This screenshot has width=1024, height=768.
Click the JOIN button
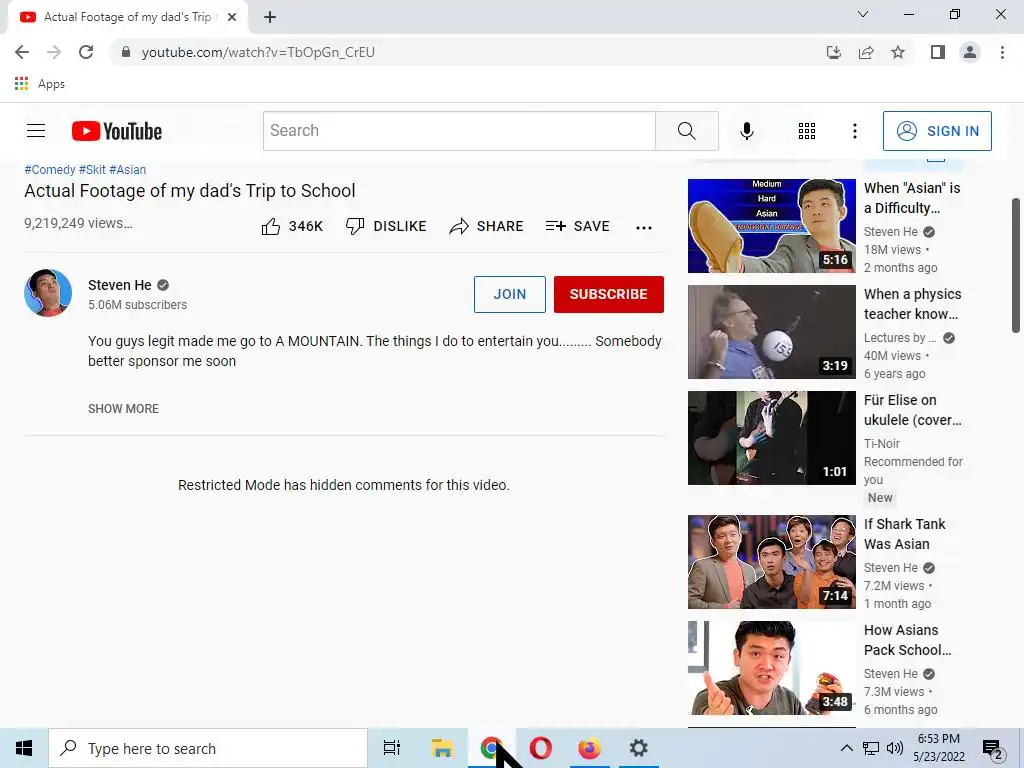pos(509,294)
